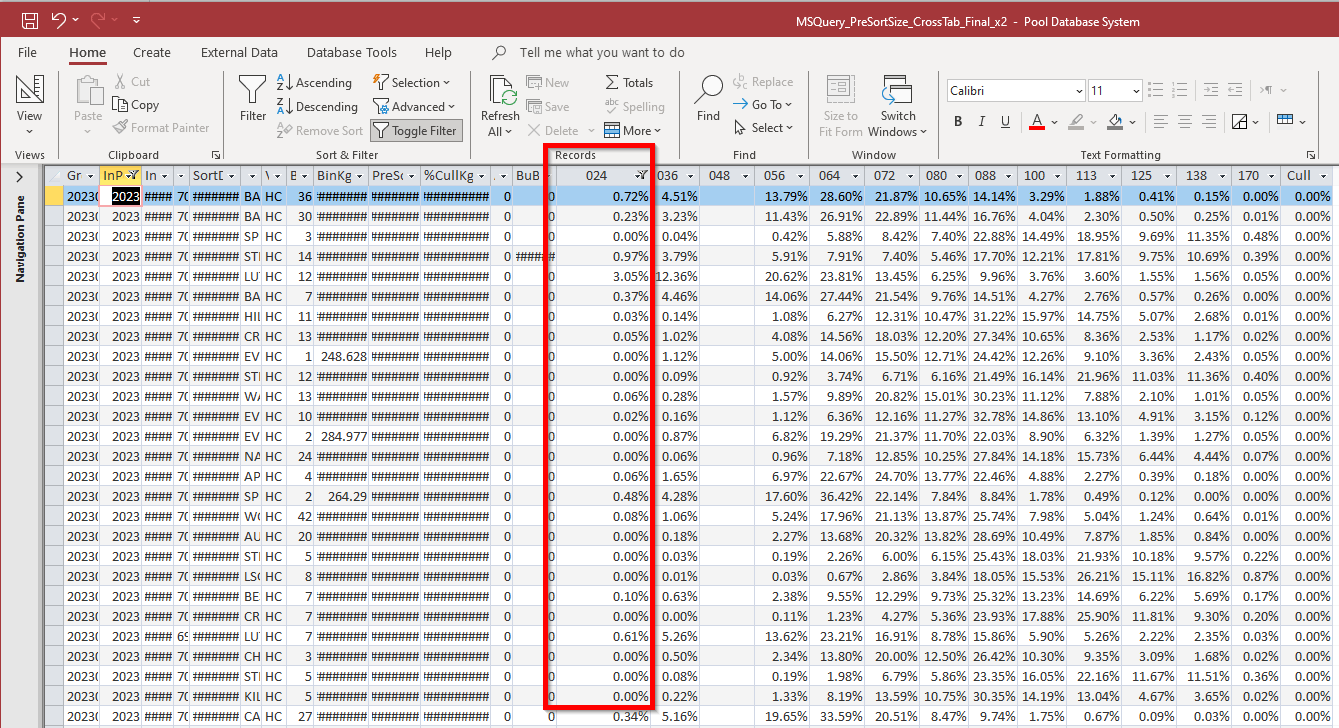The image size is (1339, 728).
Task: Click the 056 cell showing 20.62%
Action: pyautogui.click(x=783, y=276)
